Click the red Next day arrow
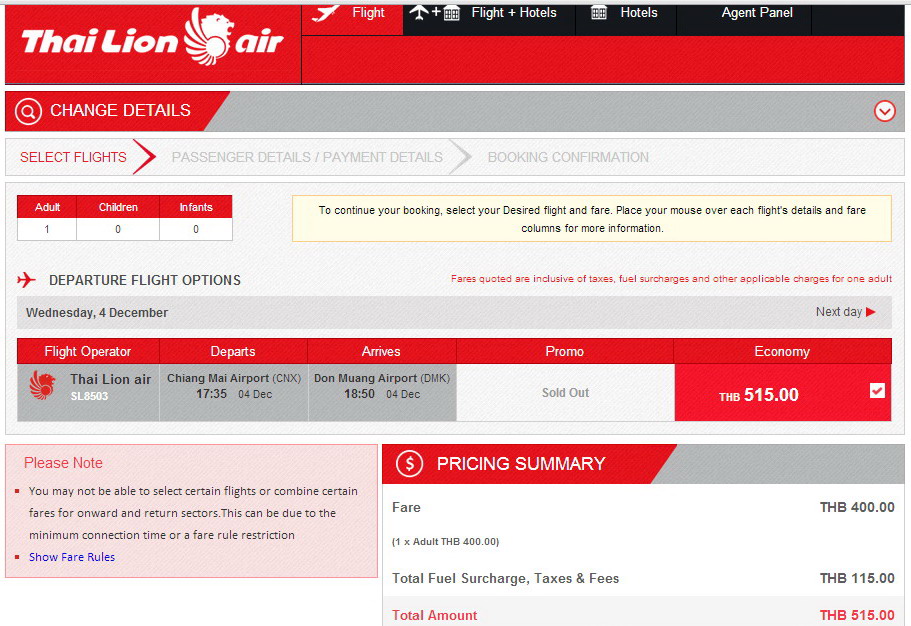The width and height of the screenshot is (911, 626). 871,312
